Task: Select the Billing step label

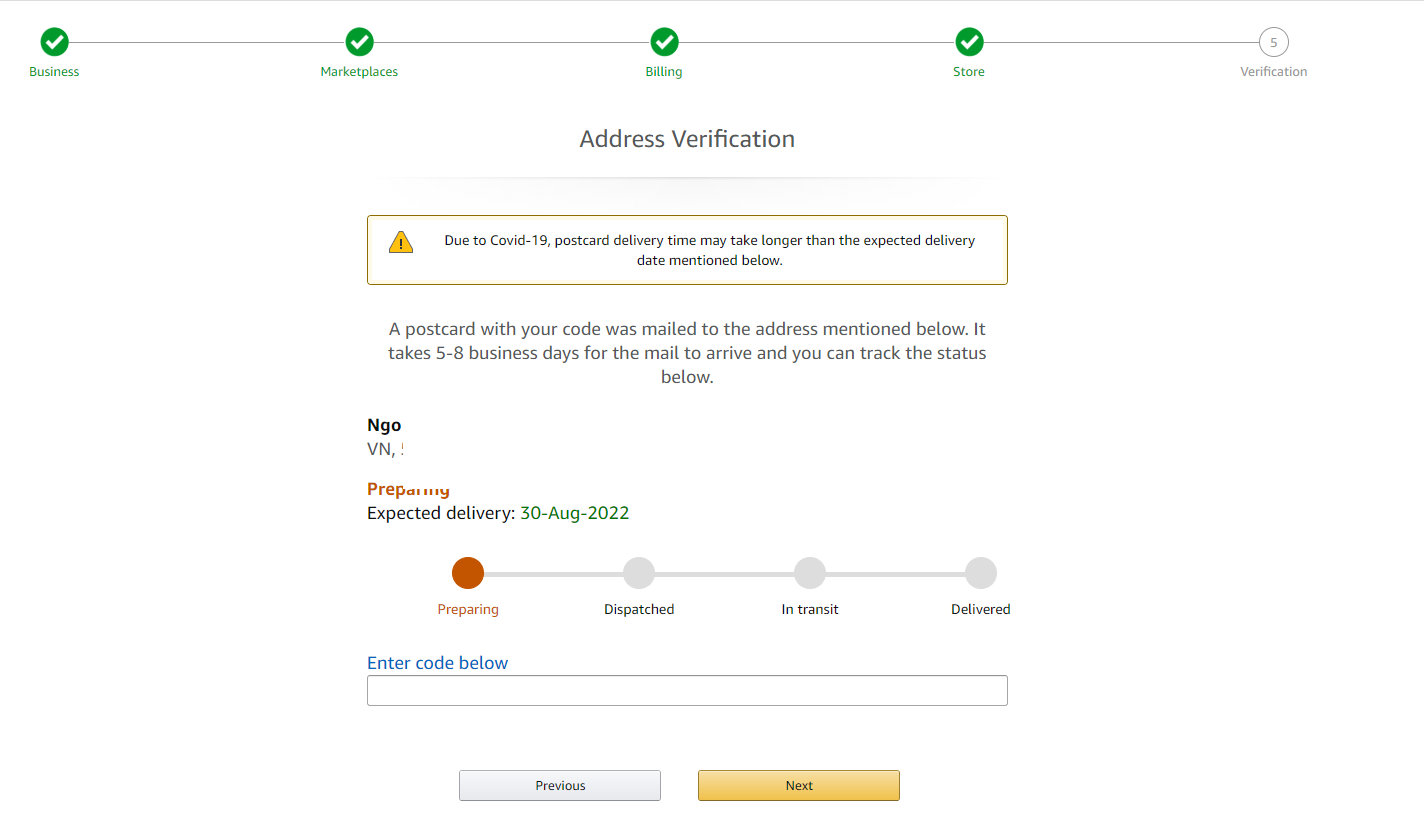Action: click(x=664, y=72)
